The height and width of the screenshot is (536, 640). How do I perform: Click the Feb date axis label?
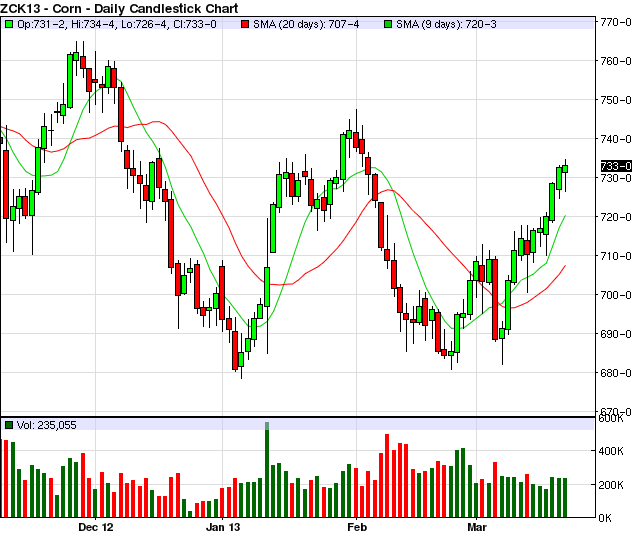pos(357,527)
